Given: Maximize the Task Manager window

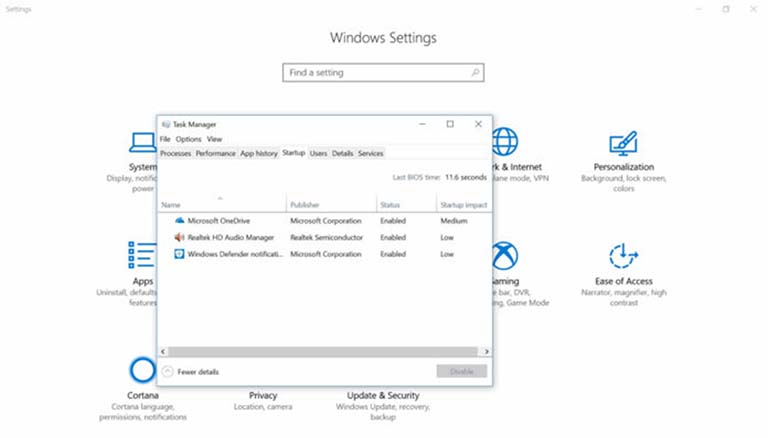Looking at the screenshot, I should [450, 124].
